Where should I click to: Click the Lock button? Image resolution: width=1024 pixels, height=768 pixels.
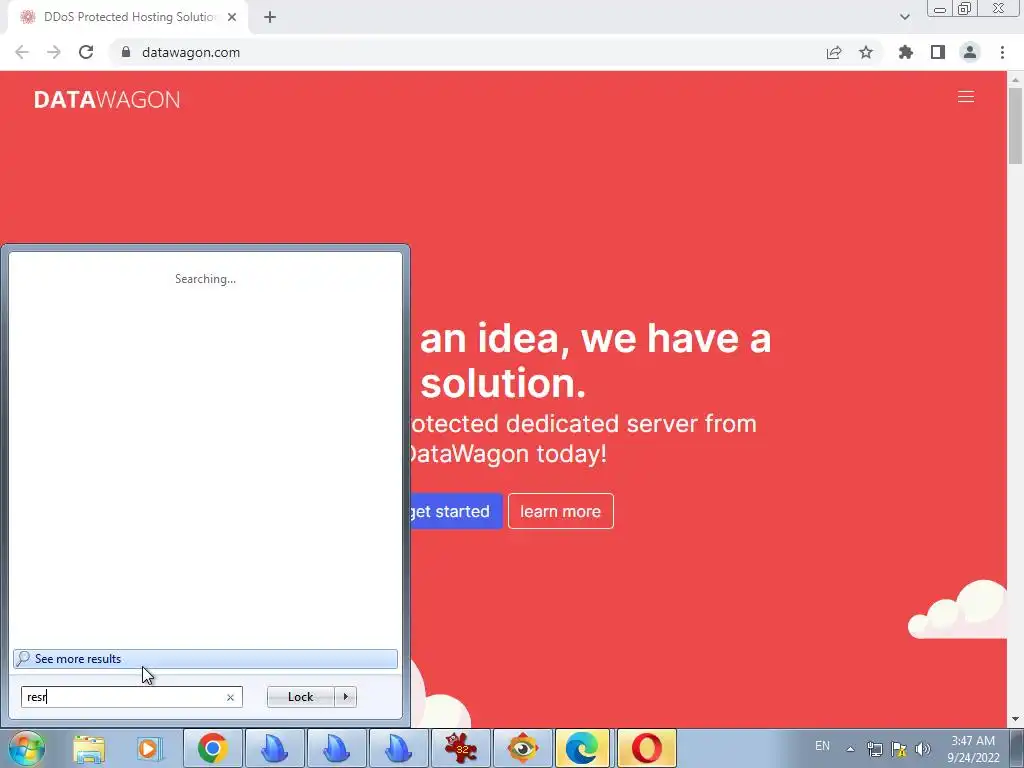click(300, 697)
